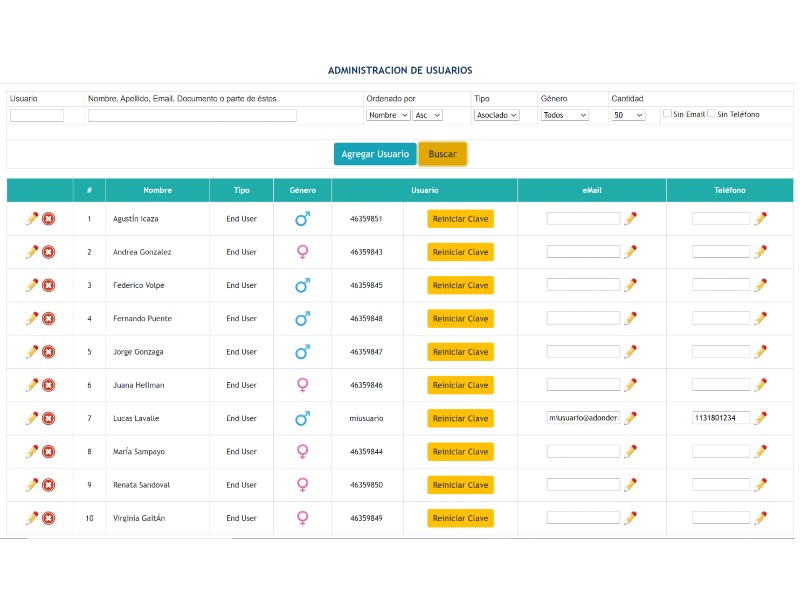Click edit pencil icon for Virginia Gaitán

click(x=32, y=518)
